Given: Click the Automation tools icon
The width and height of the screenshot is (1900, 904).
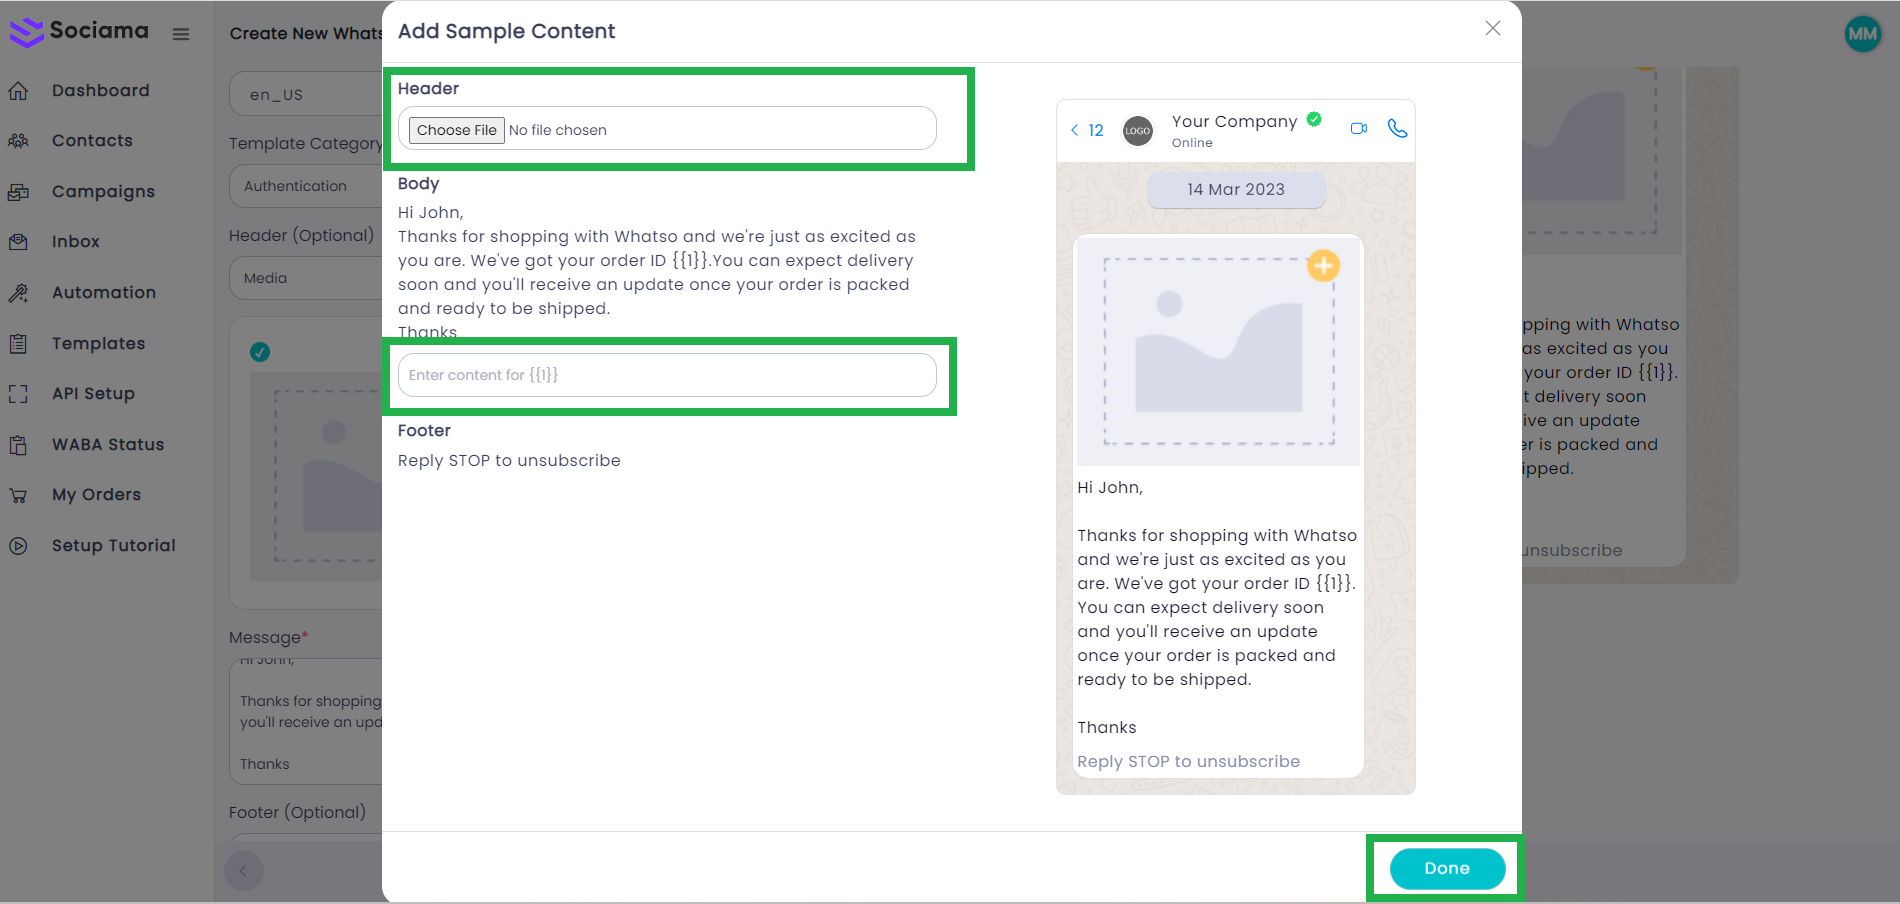Looking at the screenshot, I should 18,293.
